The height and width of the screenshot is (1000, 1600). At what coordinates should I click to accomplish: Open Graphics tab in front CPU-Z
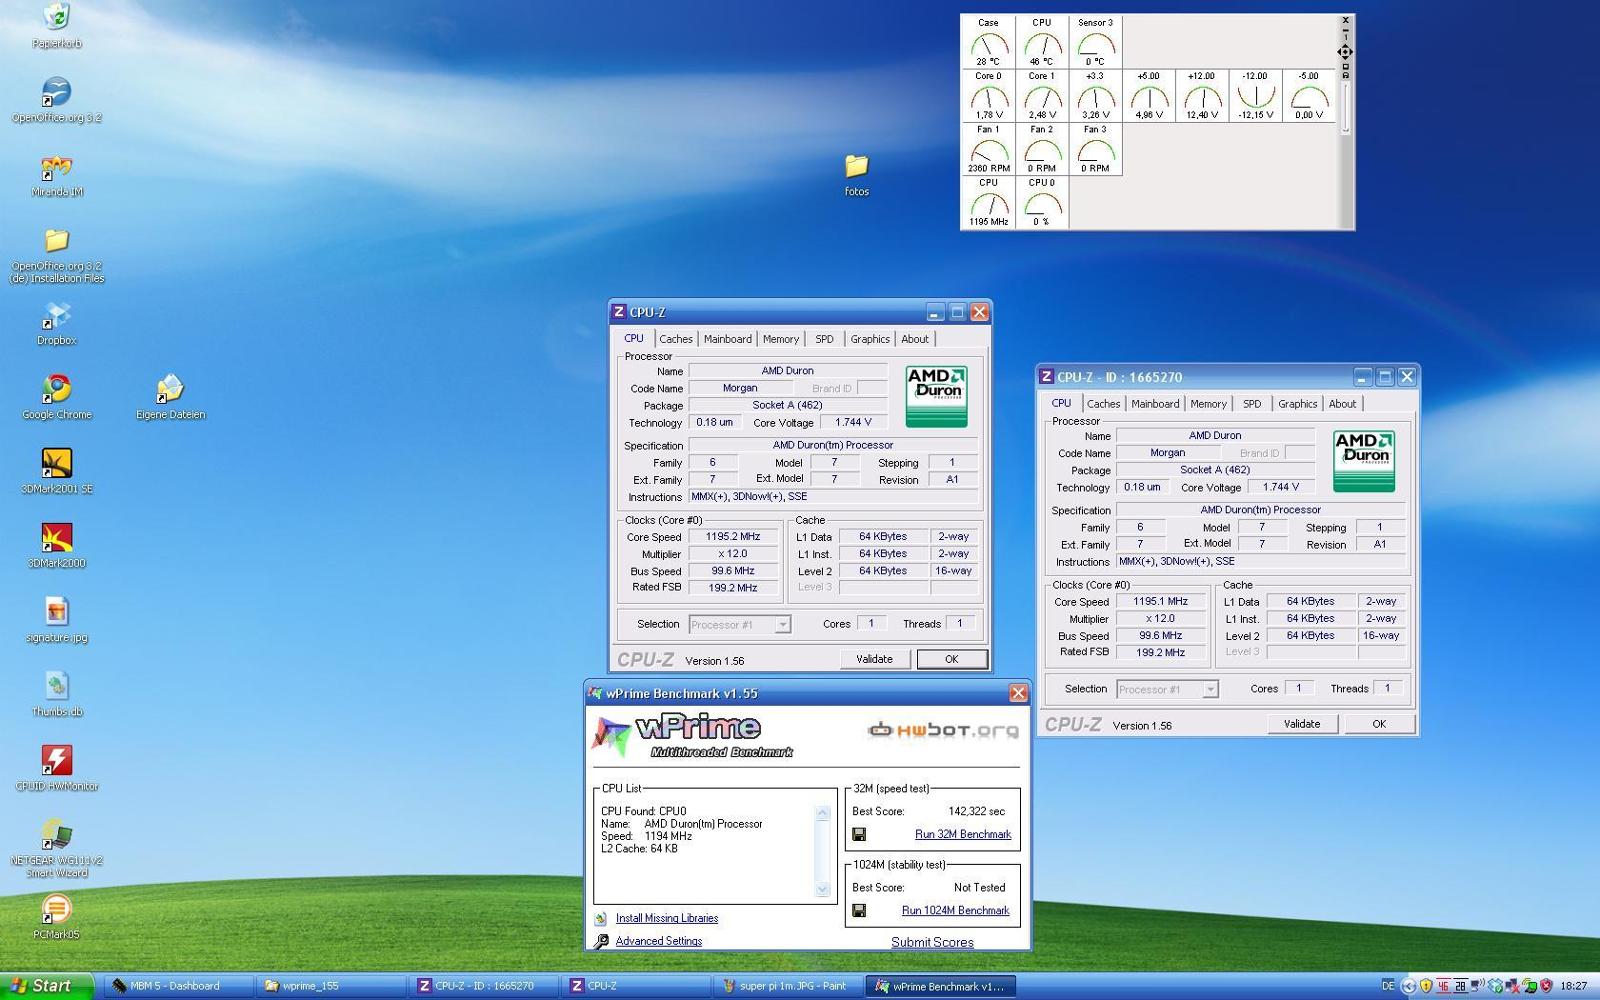870,339
